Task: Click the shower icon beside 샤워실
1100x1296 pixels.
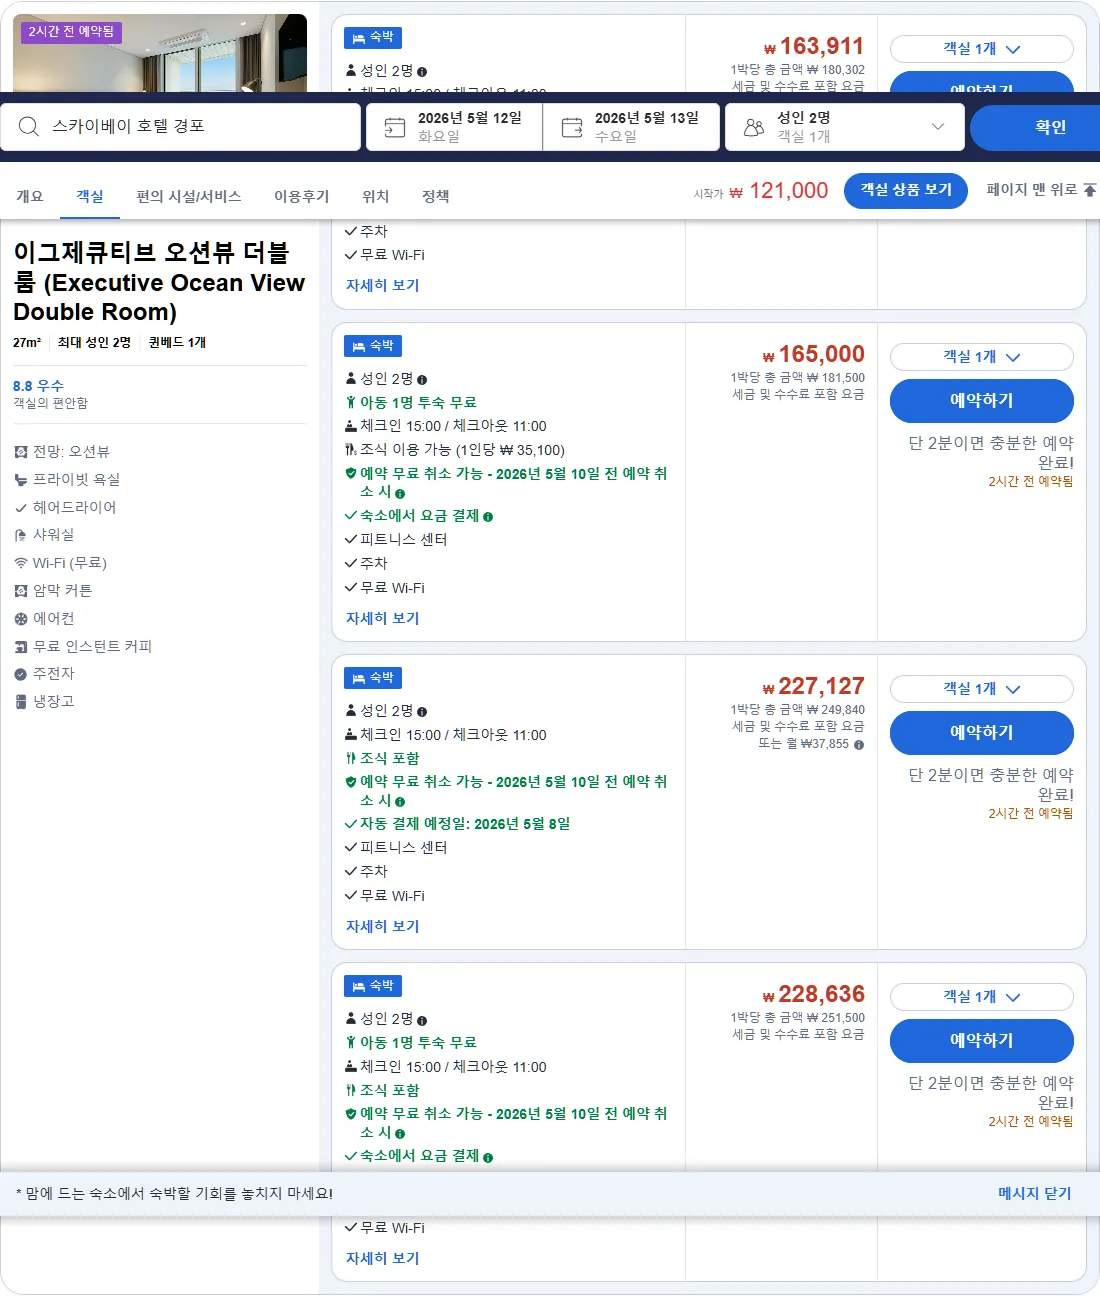Action: click(x=21, y=535)
